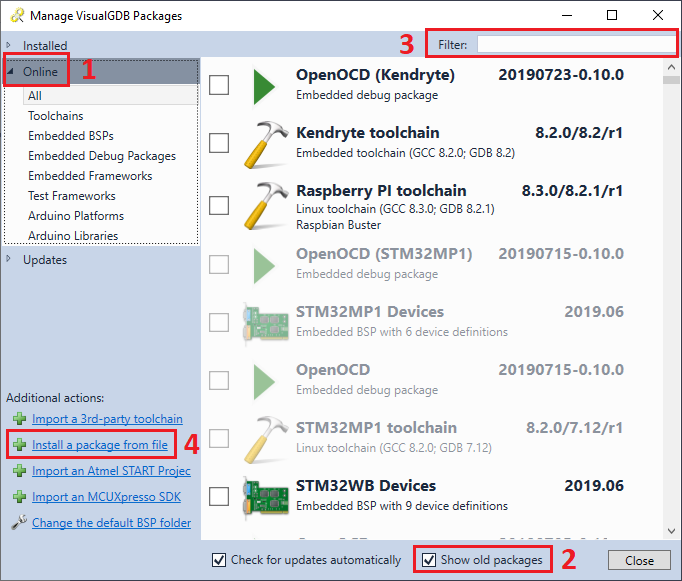The image size is (682, 581).
Task: Select Test Frameworks category
Action: pyautogui.click(x=72, y=196)
